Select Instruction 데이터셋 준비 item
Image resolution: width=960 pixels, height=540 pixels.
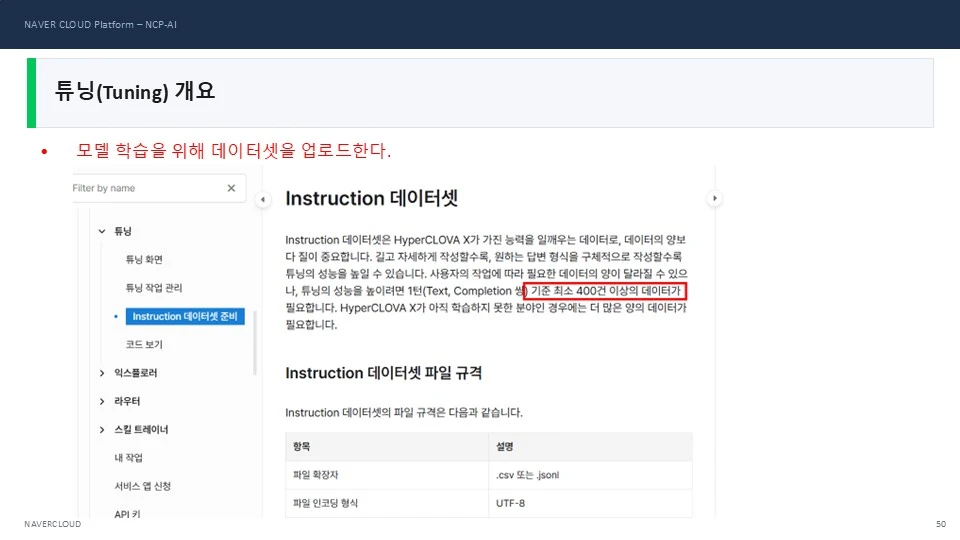pyautogui.click(x=185, y=317)
